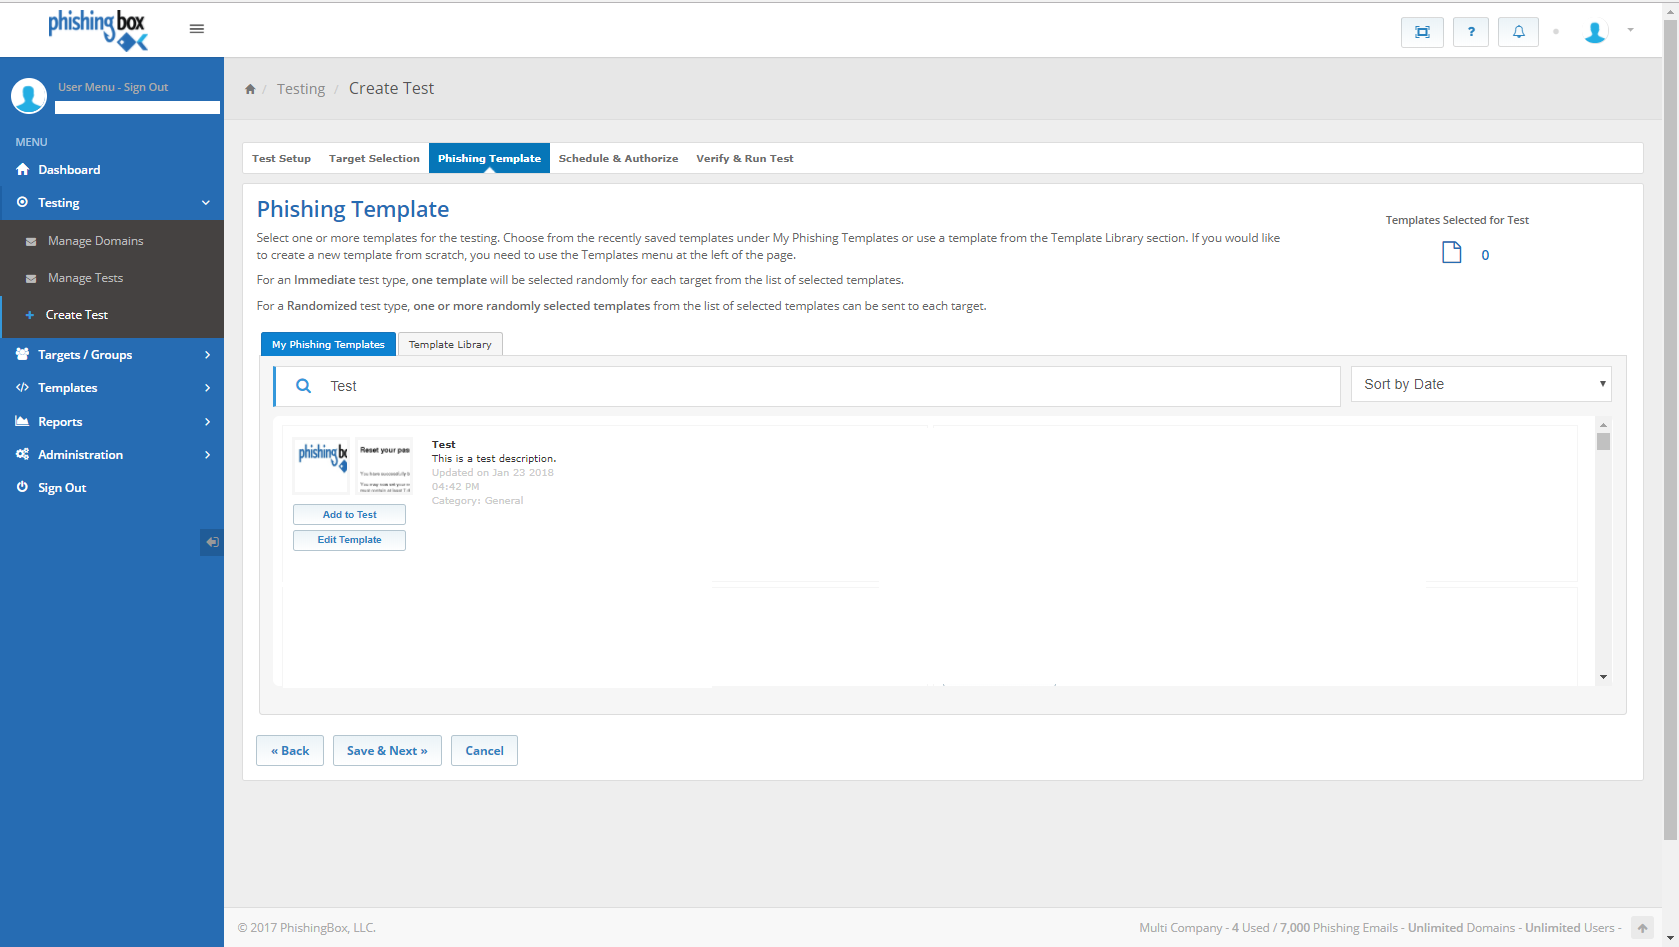Screen dimensions: 1679x947
Task: Click the user profile avatar in header
Action: (x=1595, y=32)
